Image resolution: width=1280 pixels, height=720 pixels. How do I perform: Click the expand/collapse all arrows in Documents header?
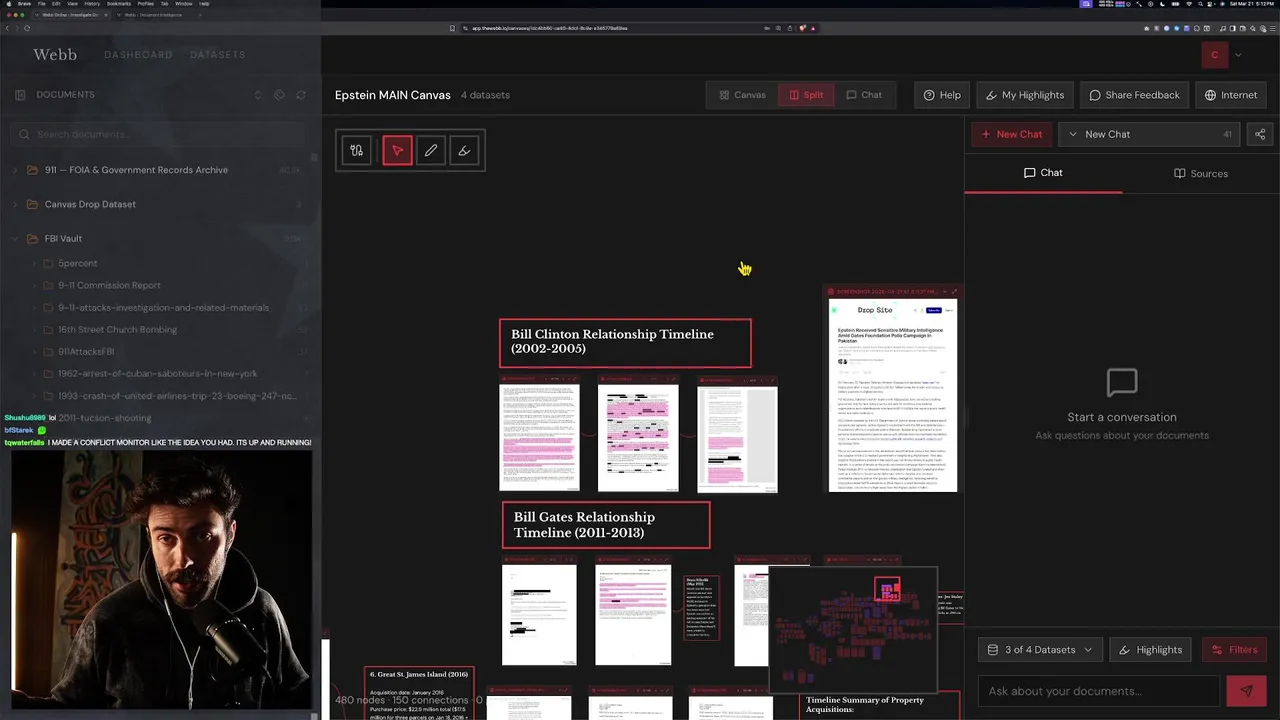[258, 95]
